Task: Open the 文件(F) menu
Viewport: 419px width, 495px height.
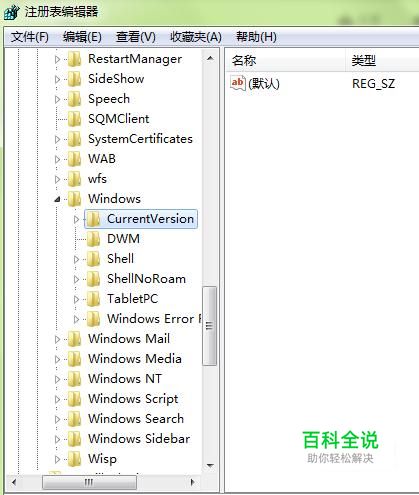Action: pos(30,37)
